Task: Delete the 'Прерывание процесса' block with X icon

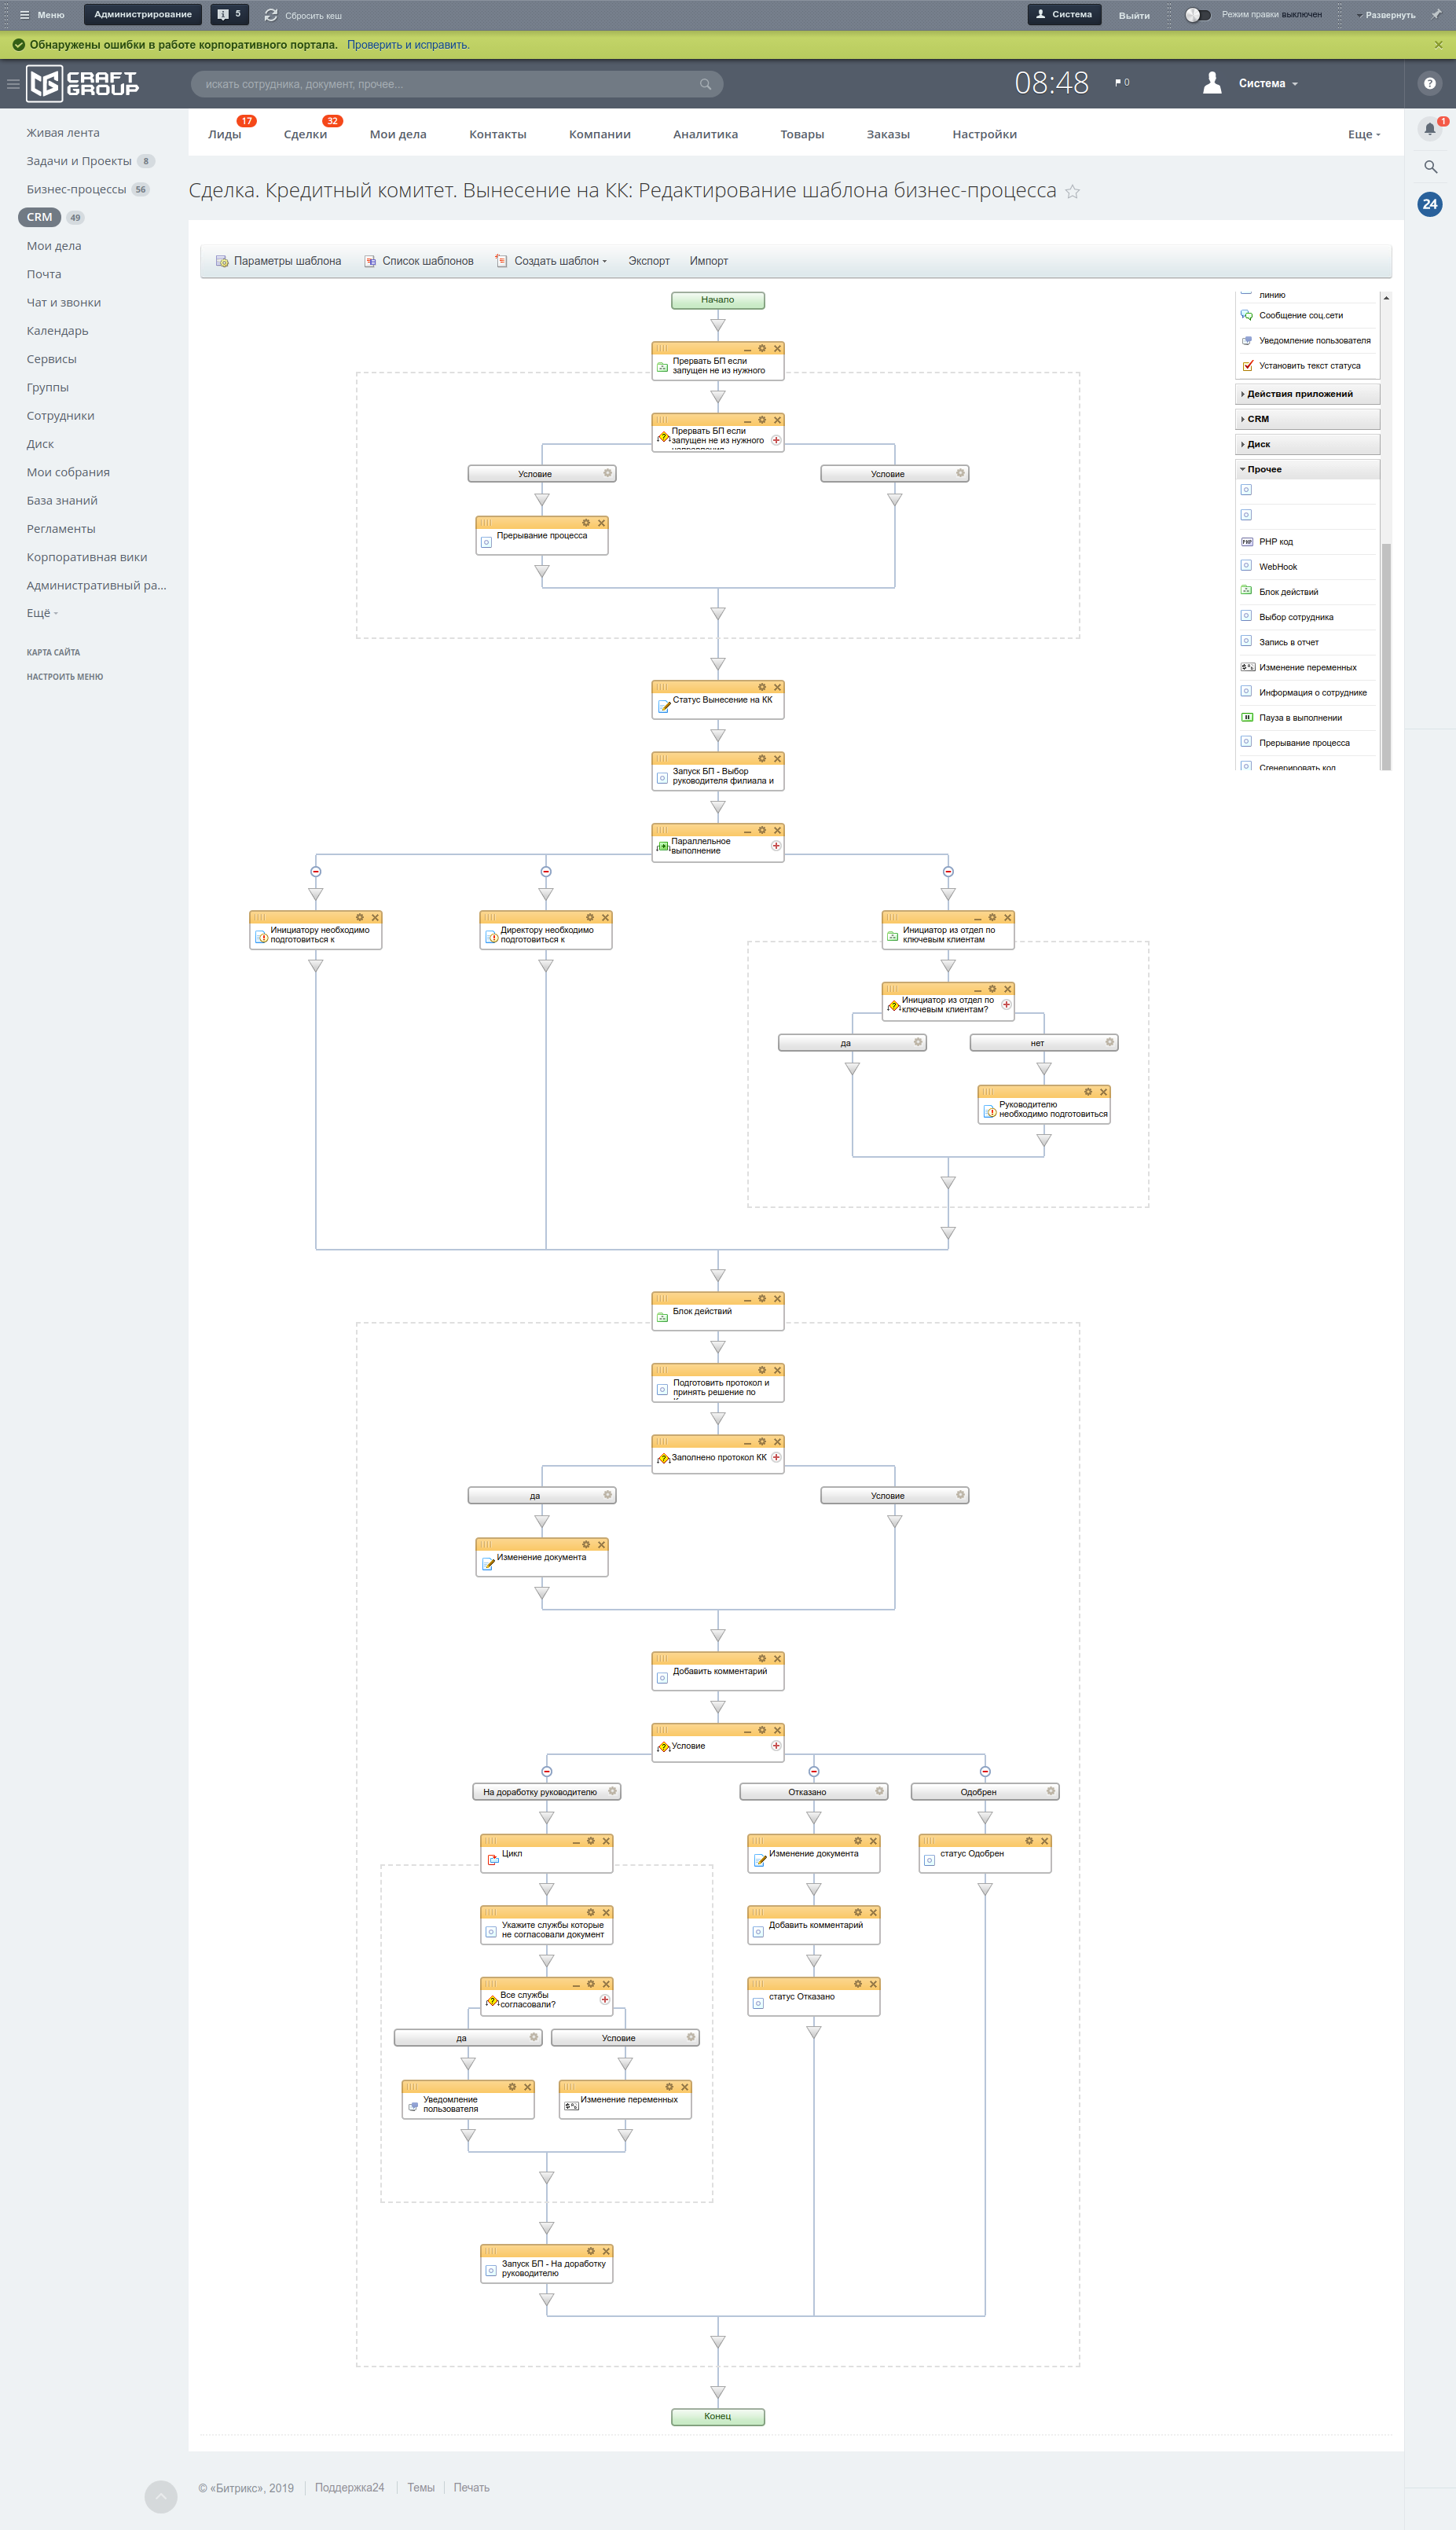Action: pyautogui.click(x=601, y=523)
